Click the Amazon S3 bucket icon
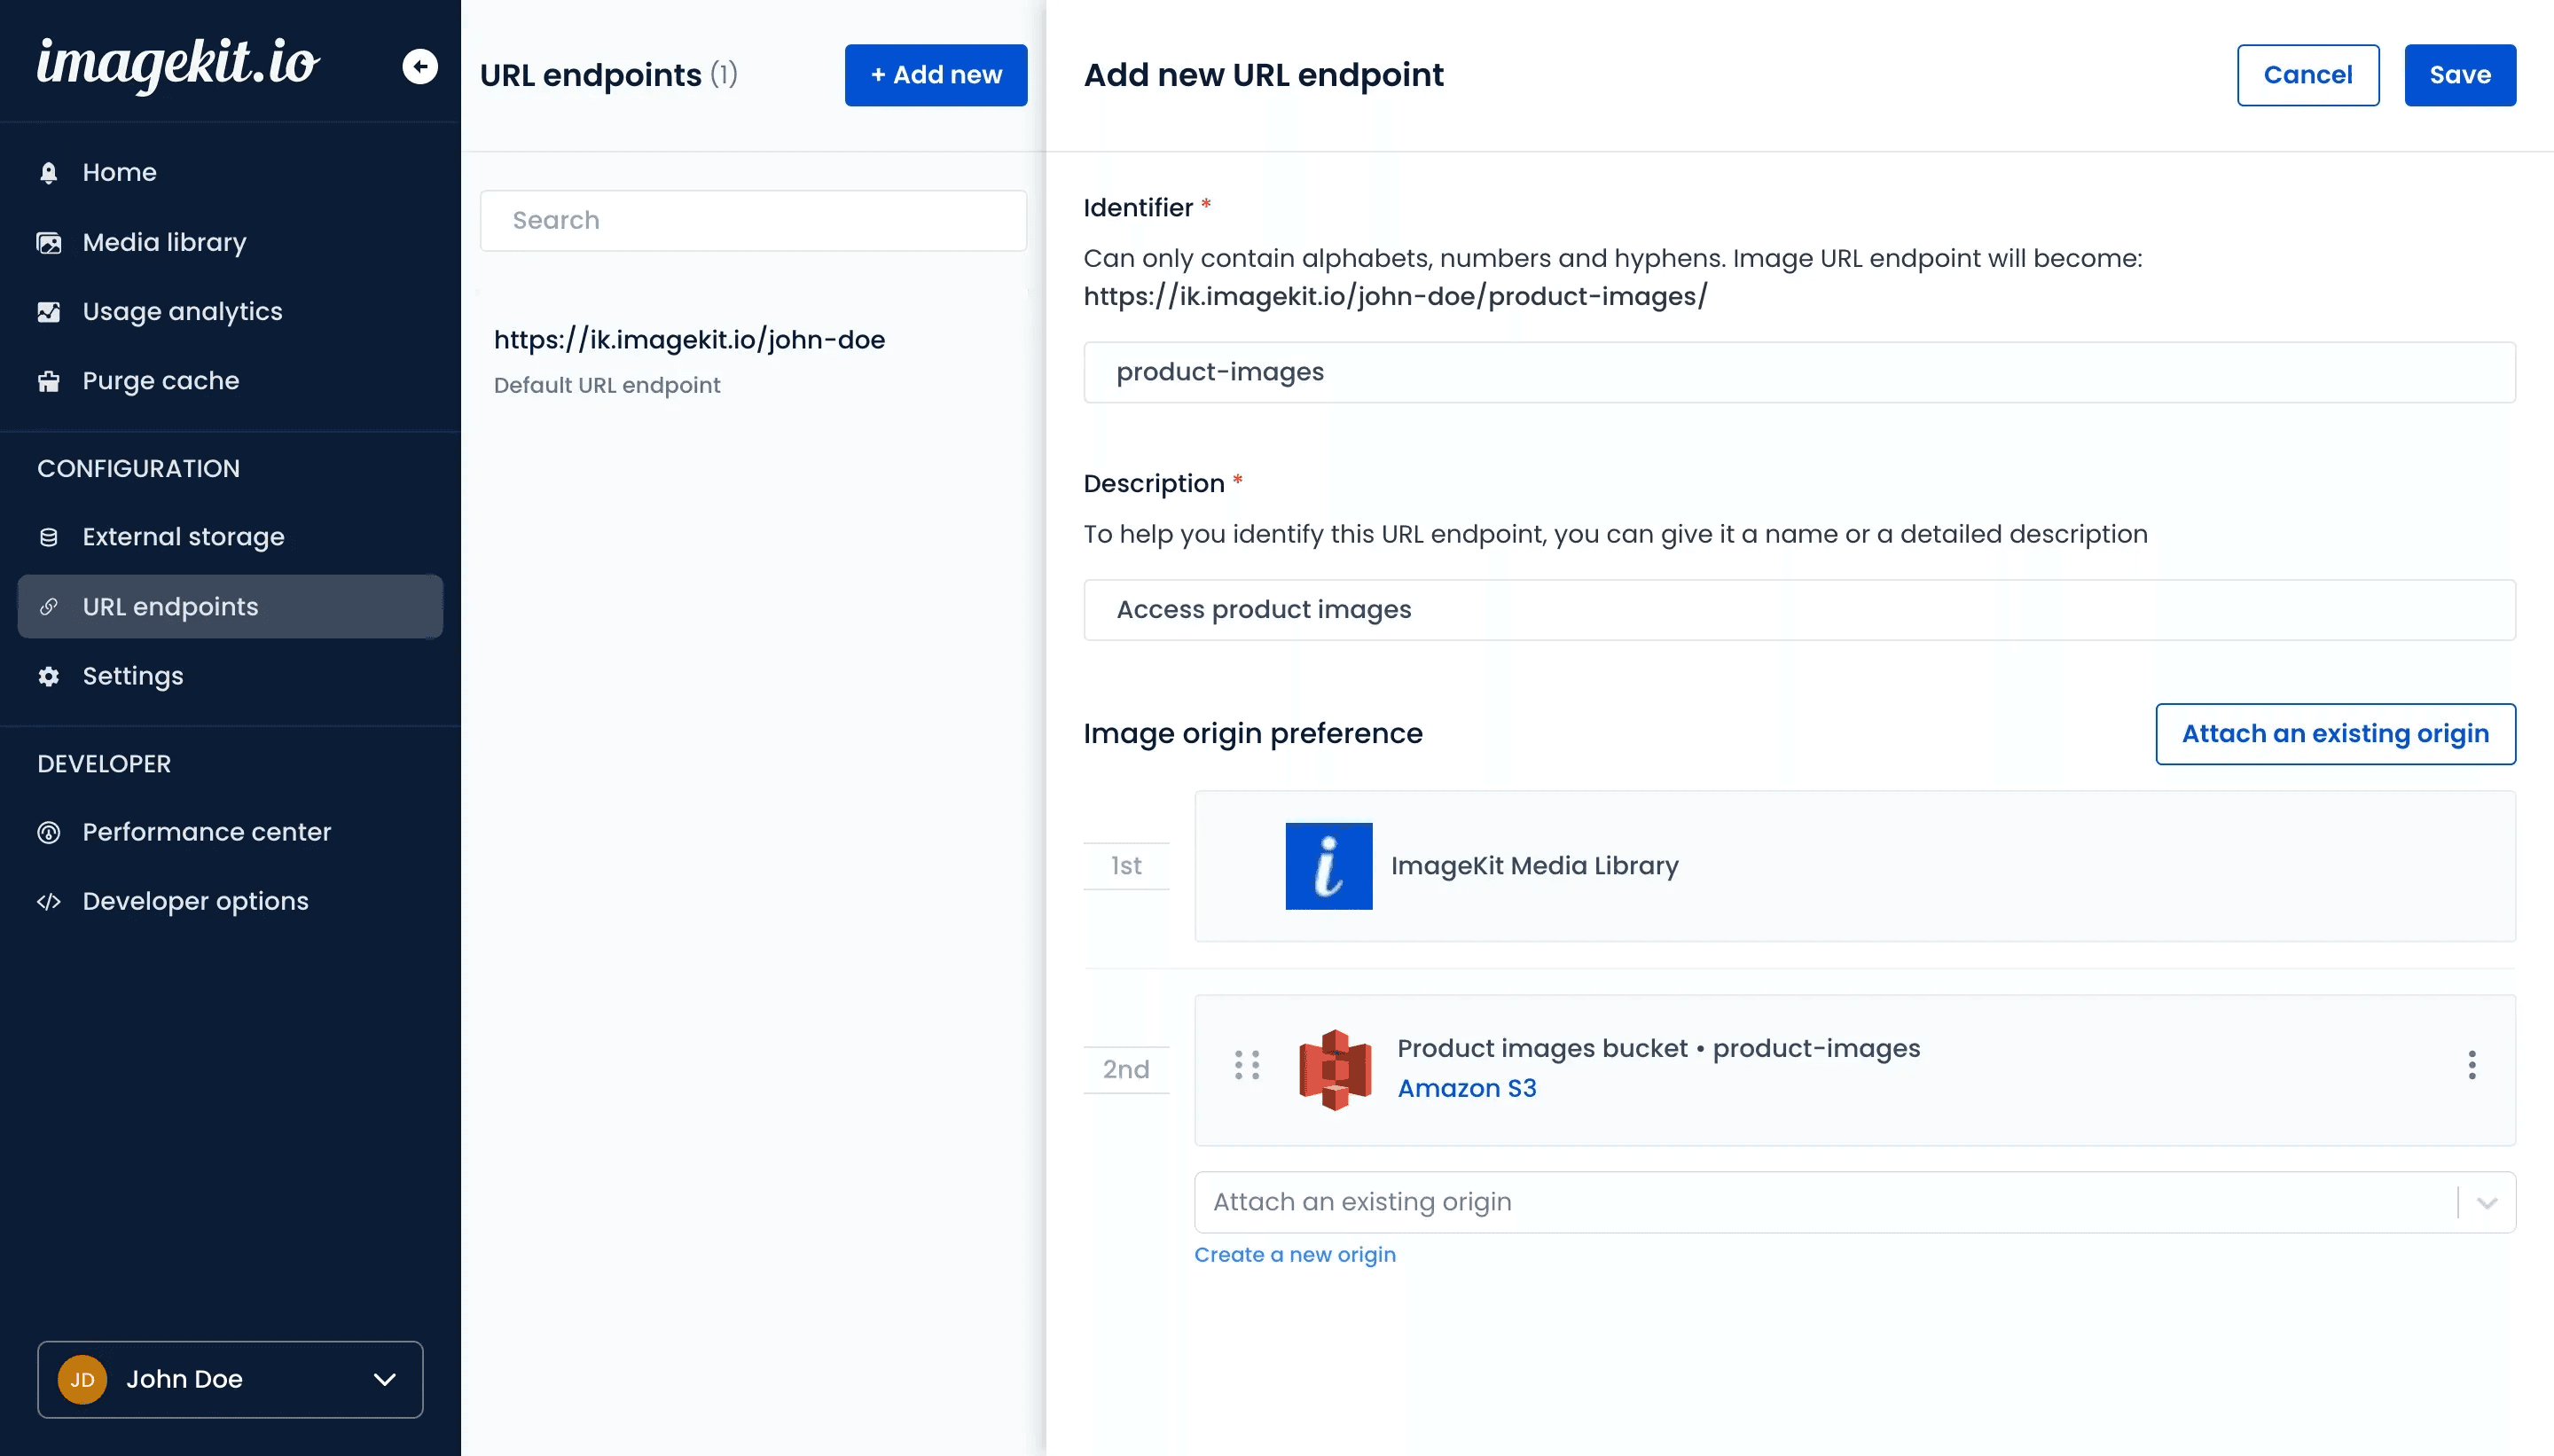2554x1456 pixels. click(x=1334, y=1069)
